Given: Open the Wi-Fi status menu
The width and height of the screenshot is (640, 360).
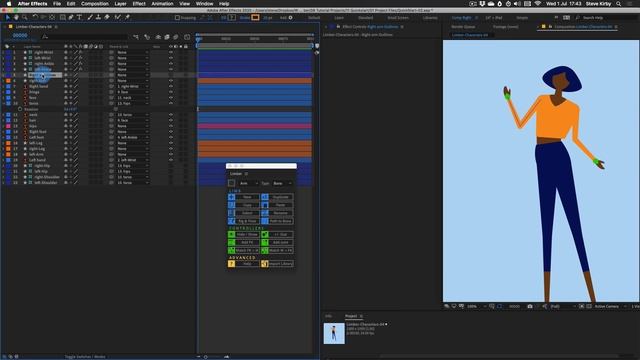Looking at the screenshot, I should (538, 4).
